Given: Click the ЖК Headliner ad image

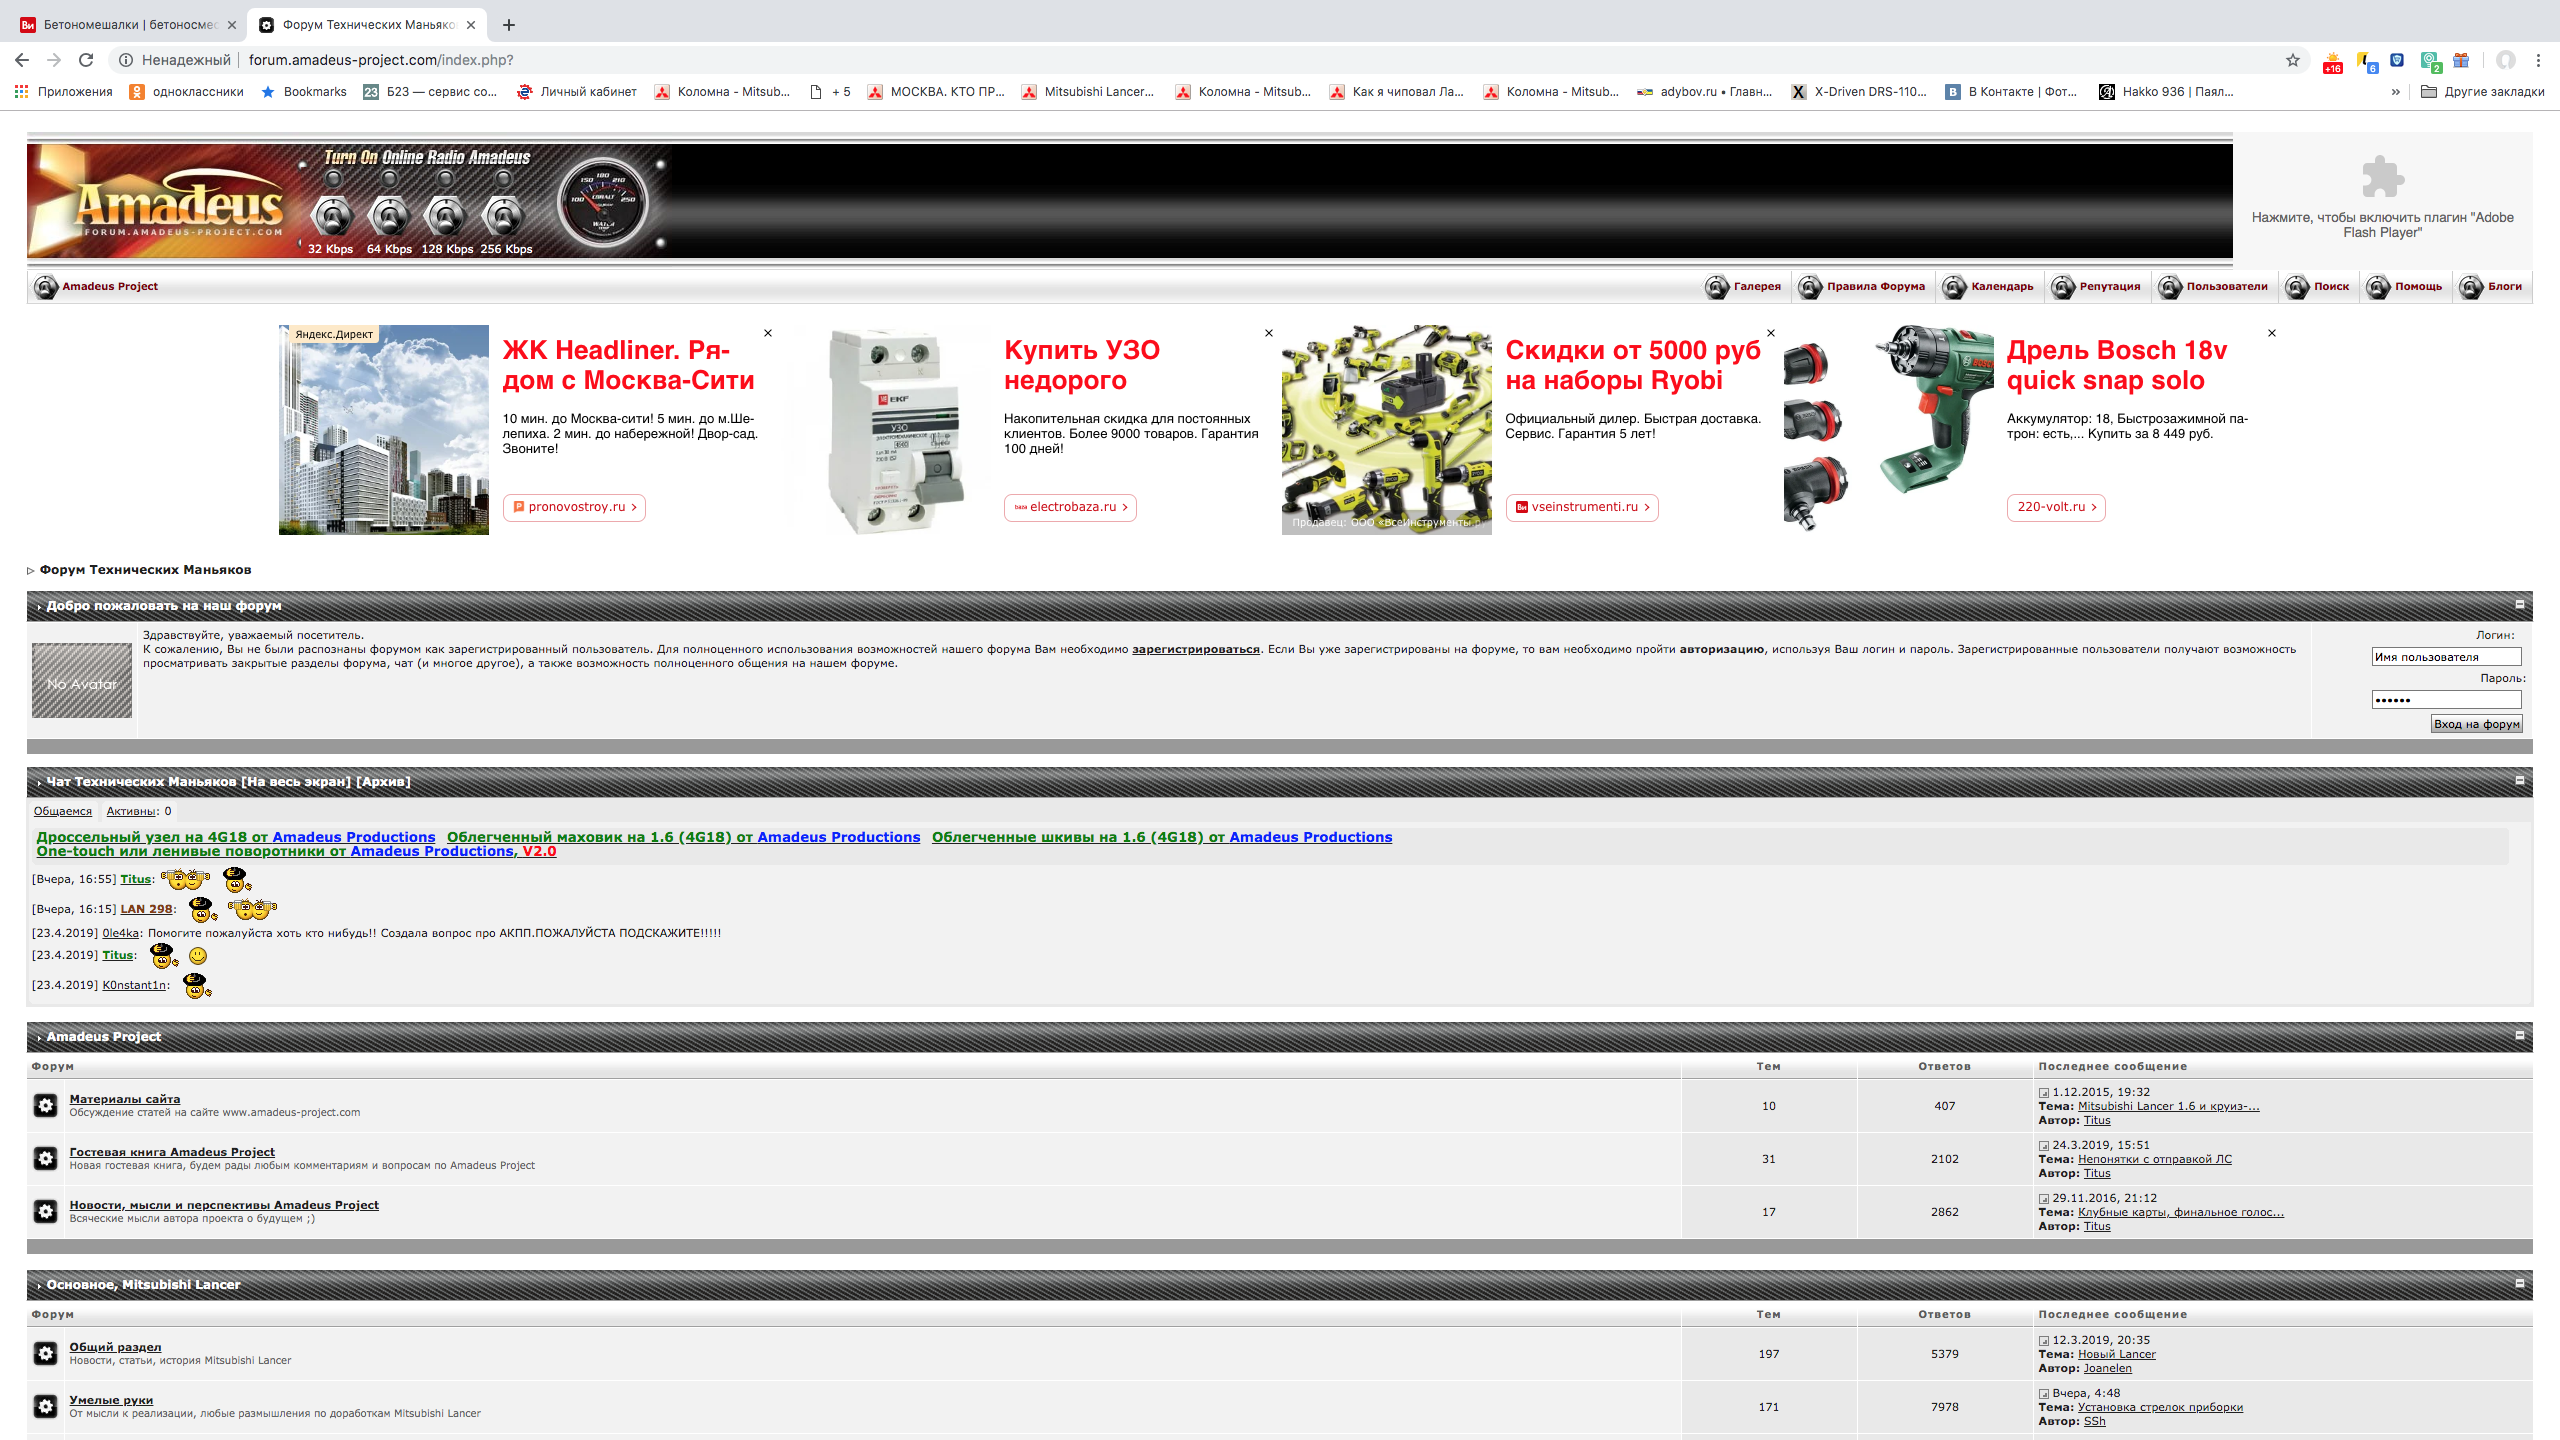Looking at the screenshot, I should (x=384, y=430).
